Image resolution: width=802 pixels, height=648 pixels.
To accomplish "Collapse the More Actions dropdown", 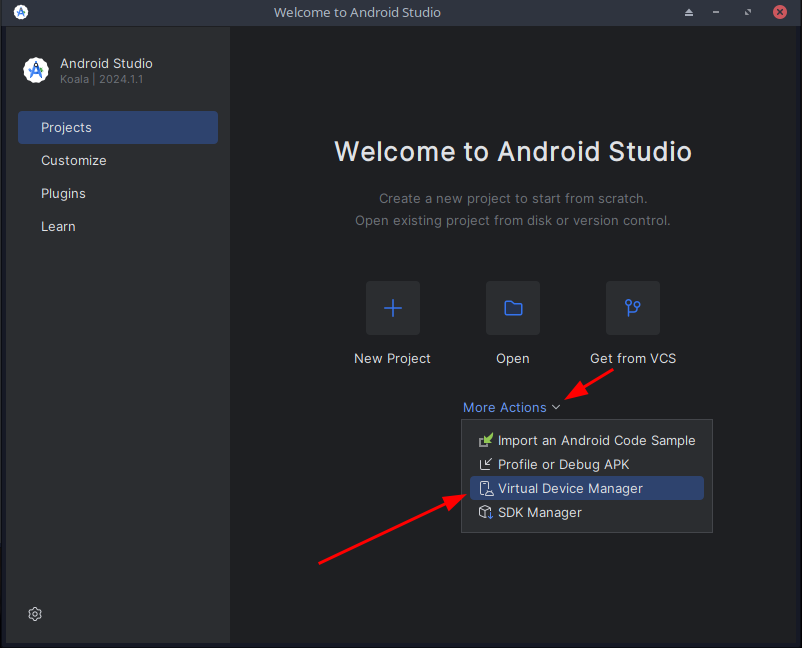I will point(511,407).
